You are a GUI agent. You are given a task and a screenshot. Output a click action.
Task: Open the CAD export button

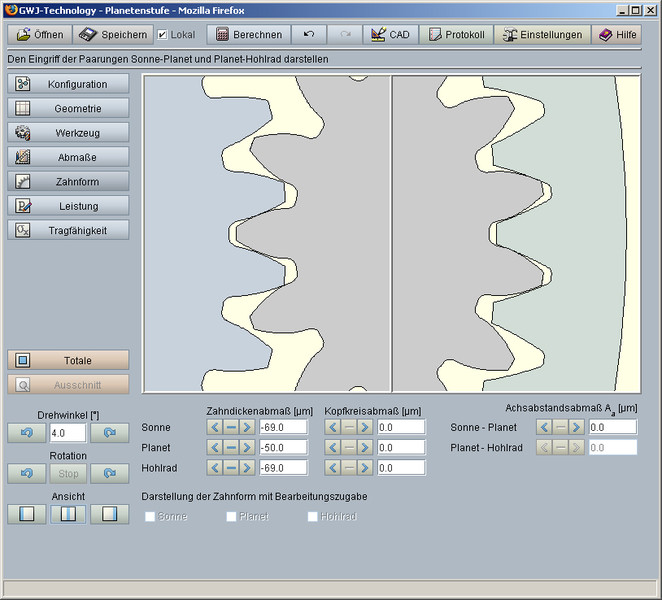pos(389,34)
